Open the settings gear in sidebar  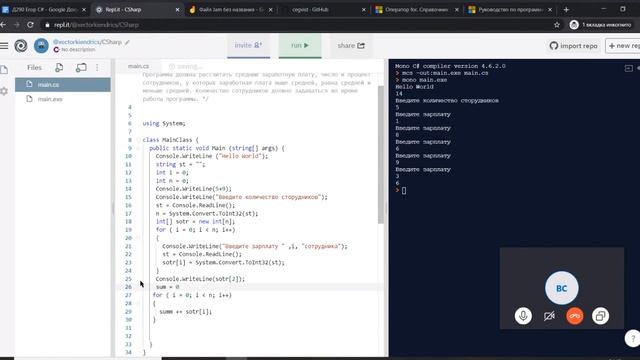(x=4, y=91)
